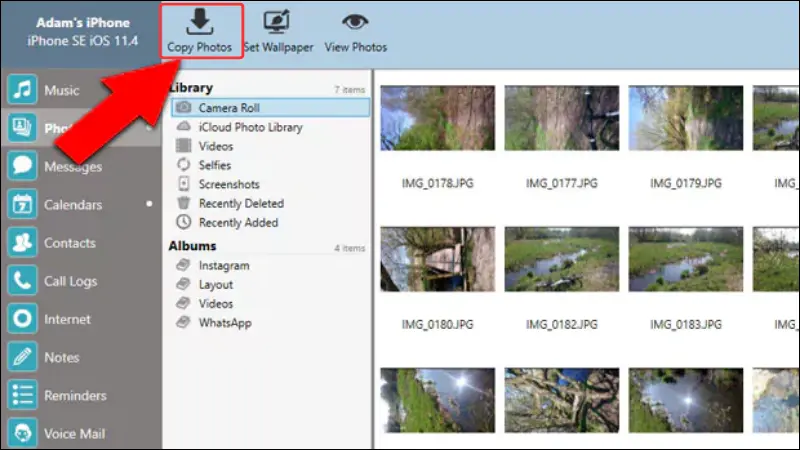
Task: Click the Adam's iPhone device name
Action: [x=83, y=22]
